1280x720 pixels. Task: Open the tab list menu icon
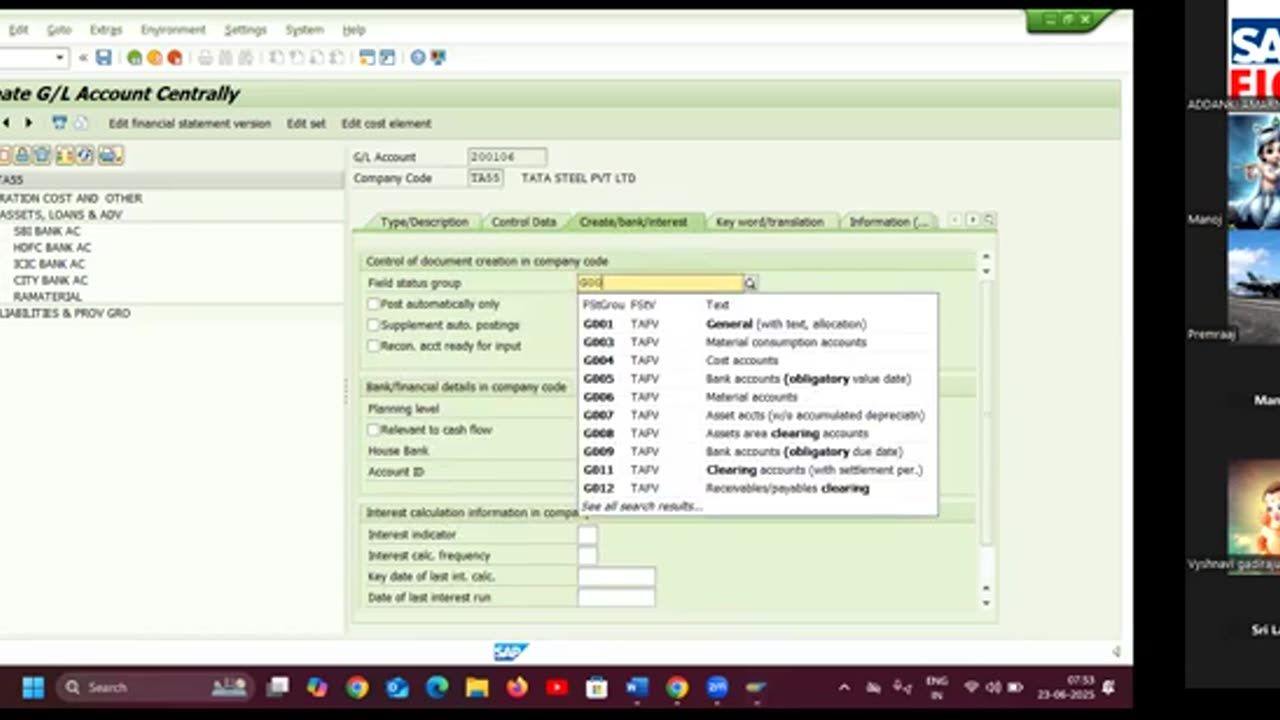[989, 220]
